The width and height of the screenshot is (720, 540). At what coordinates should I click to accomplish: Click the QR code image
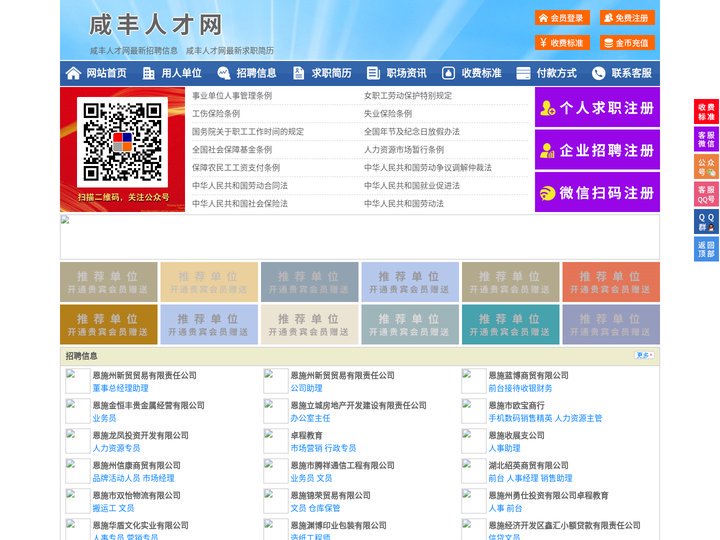[122, 142]
